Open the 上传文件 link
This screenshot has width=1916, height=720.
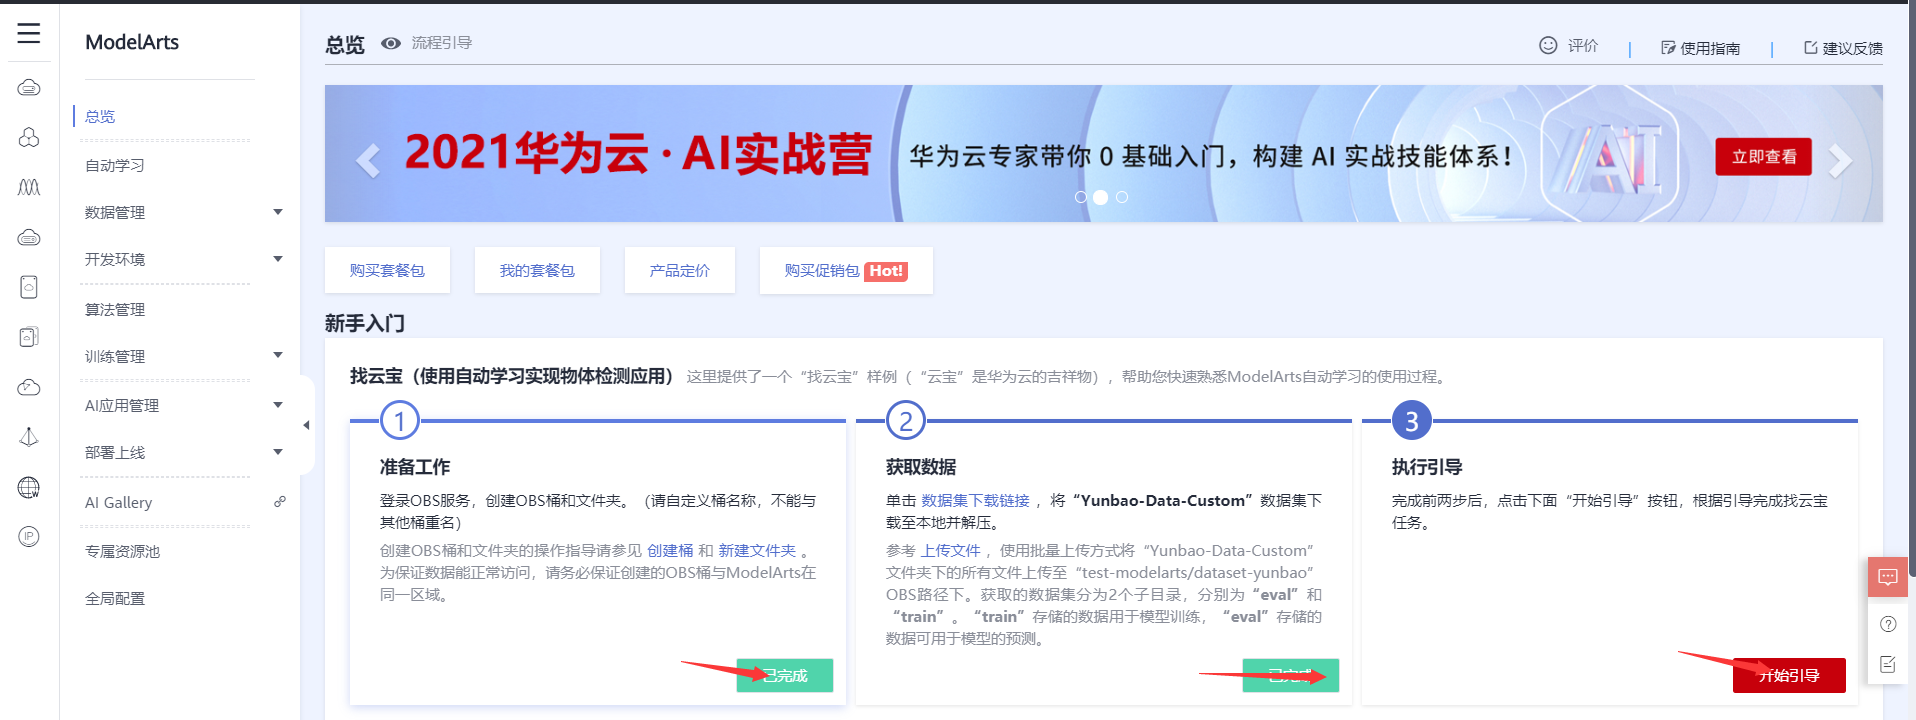[x=951, y=550]
